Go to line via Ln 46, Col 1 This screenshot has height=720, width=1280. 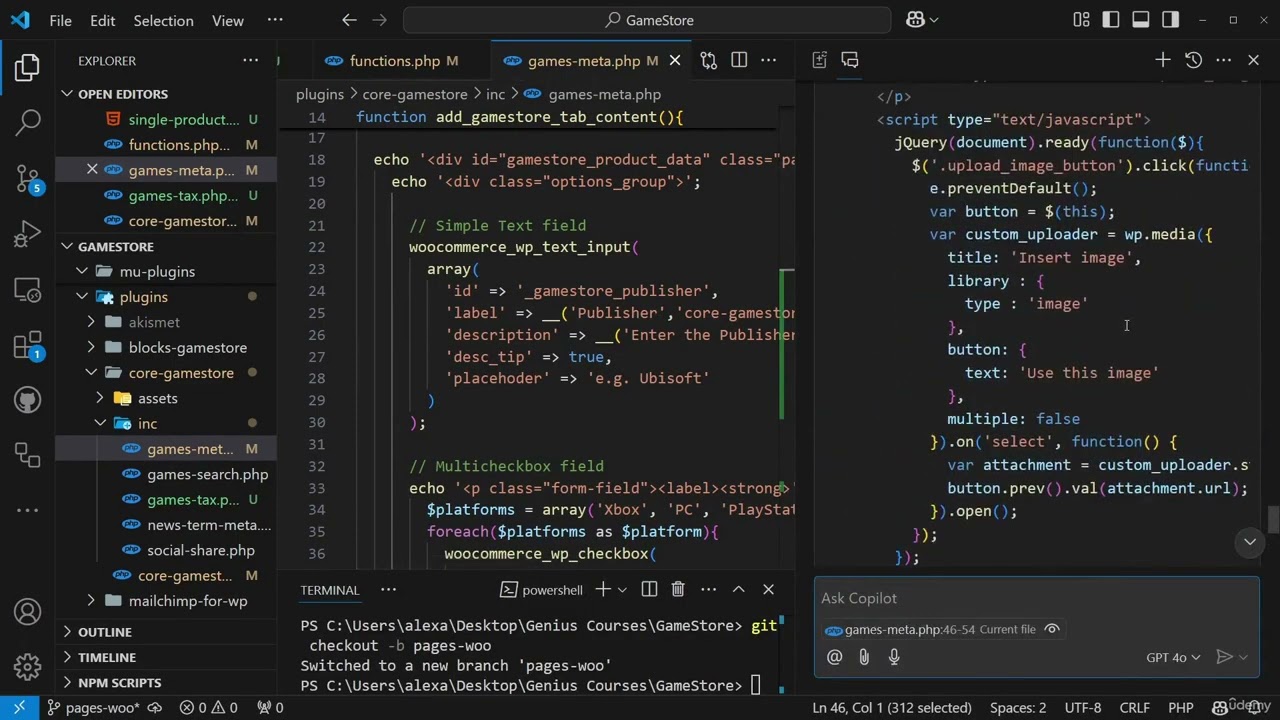click(x=892, y=708)
